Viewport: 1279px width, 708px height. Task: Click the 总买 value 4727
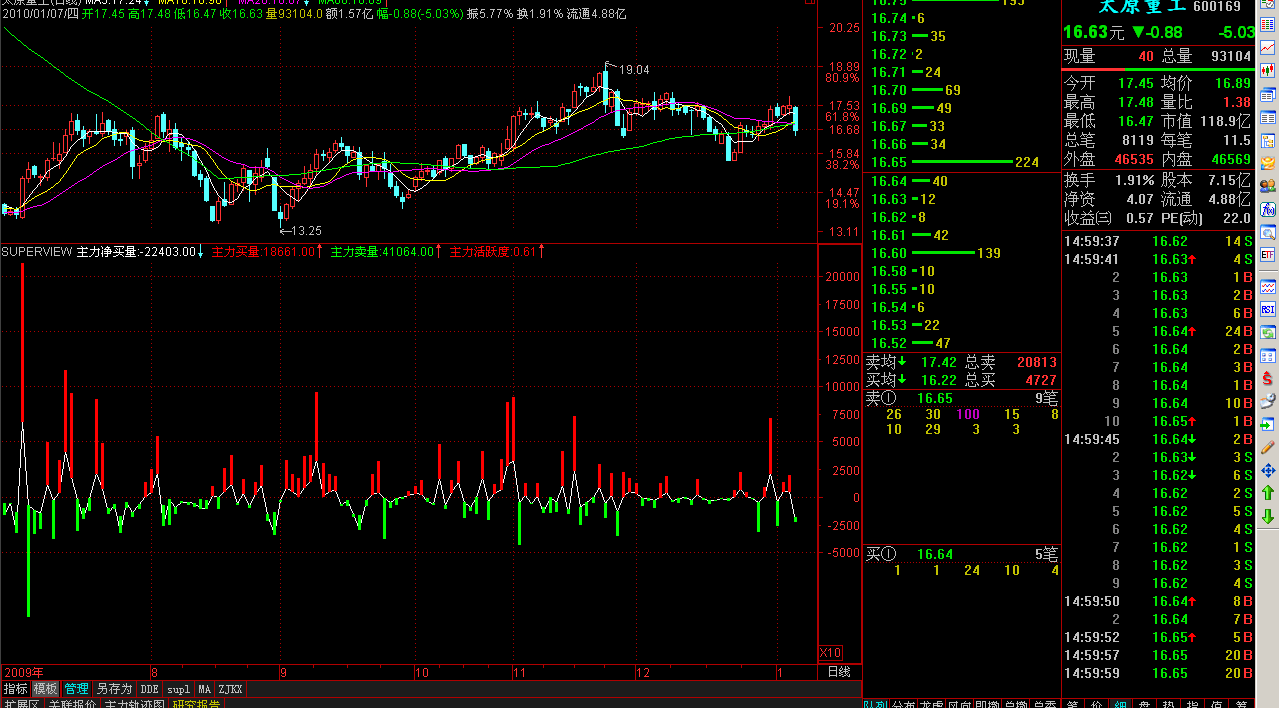[x=1040, y=380]
